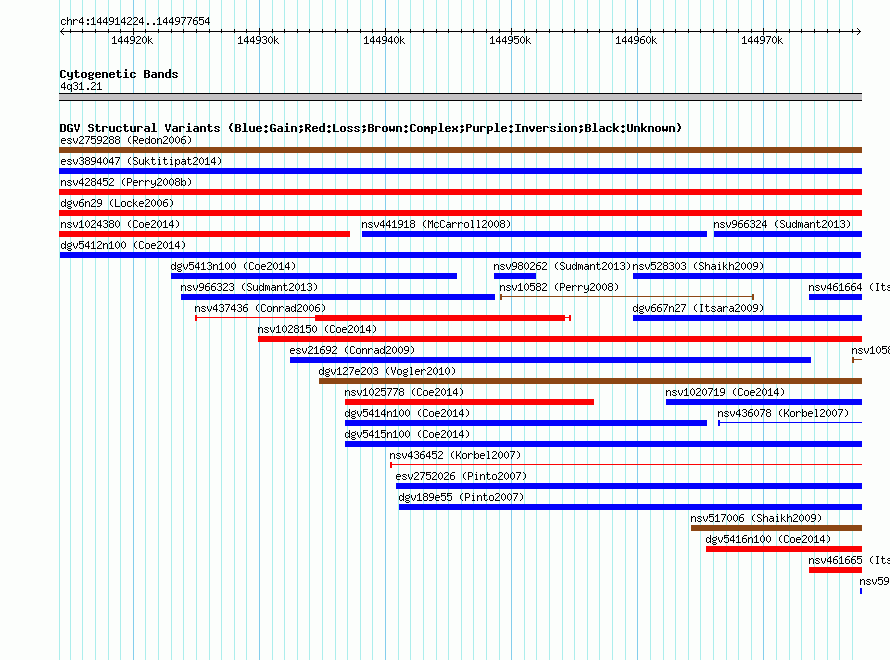Select the gray 4q31.21 cytogenetic band bar
This screenshot has width=890, height=660.
coord(460,97)
